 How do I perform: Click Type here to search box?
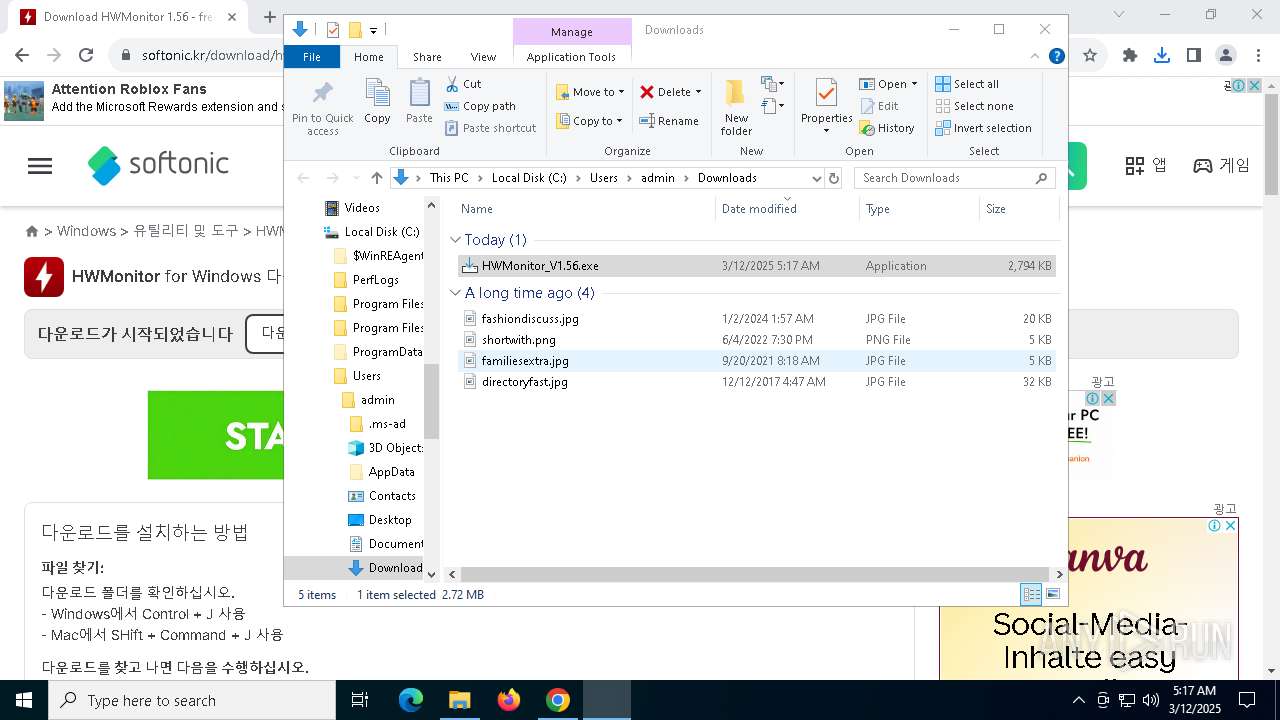[x=192, y=700]
